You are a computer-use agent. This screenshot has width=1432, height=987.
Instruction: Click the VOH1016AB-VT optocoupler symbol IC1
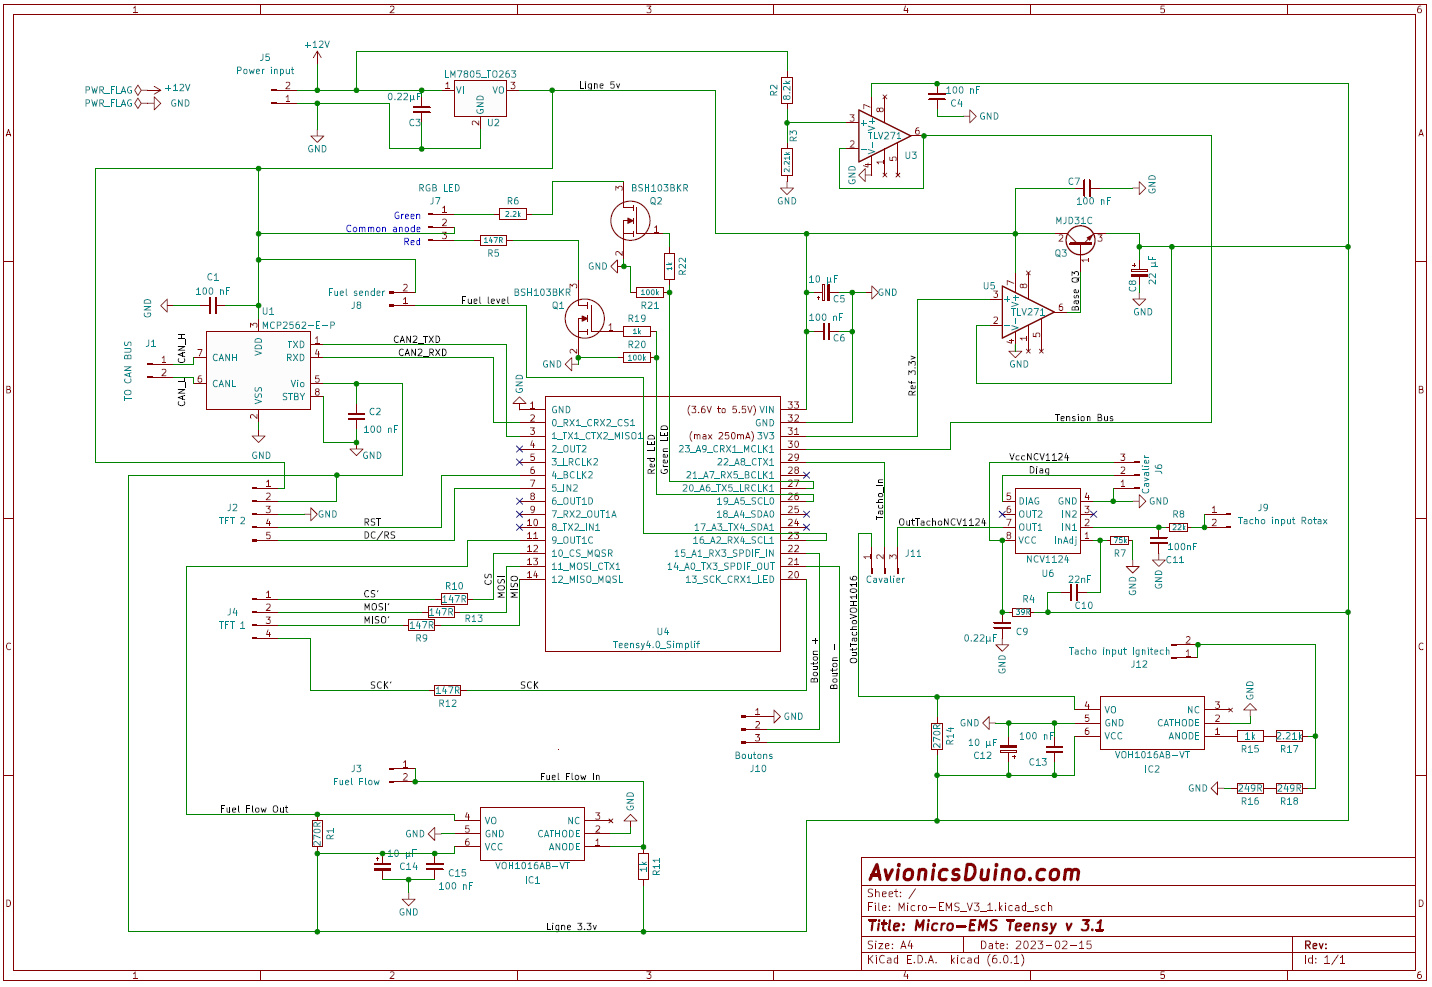coord(532,833)
